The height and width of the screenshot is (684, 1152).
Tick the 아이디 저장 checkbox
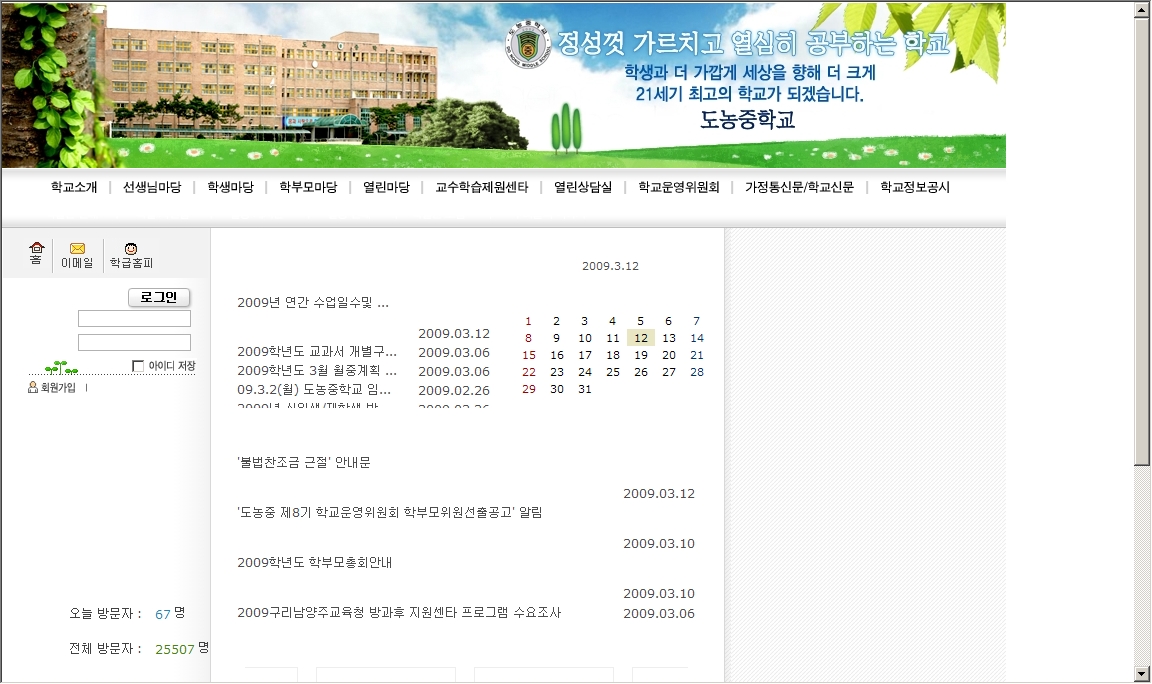pos(138,366)
